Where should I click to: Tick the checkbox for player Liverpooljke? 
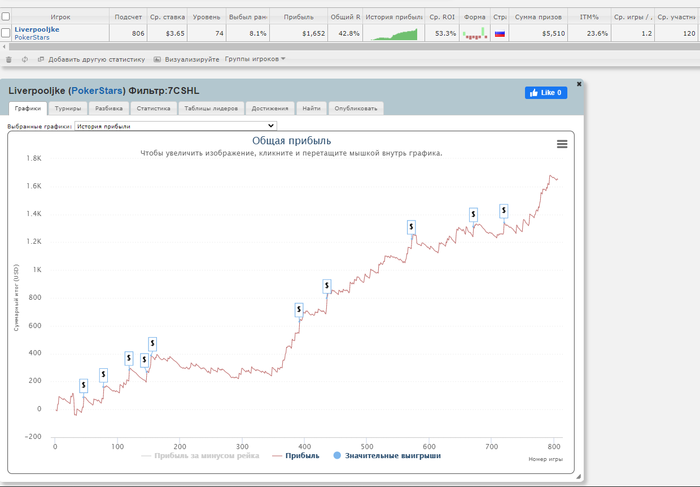point(6,33)
